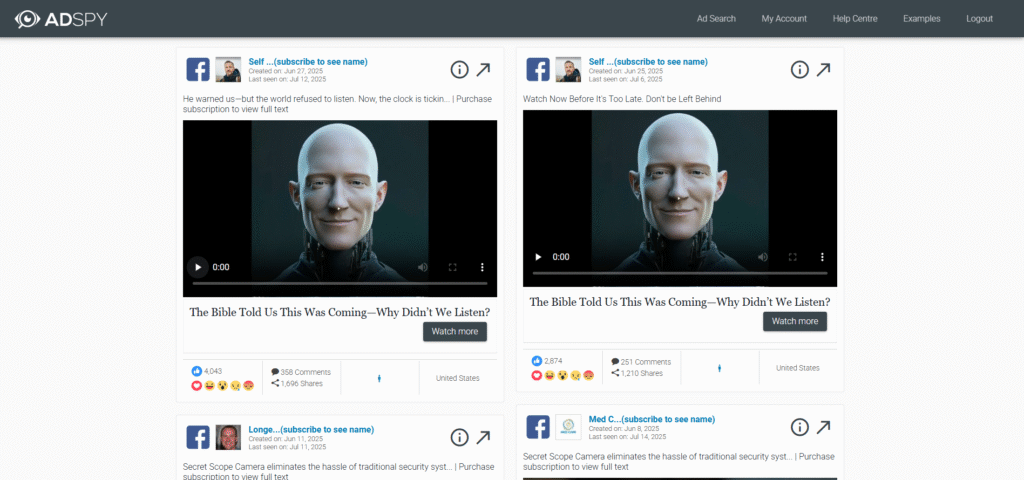Open more options on Jun 25 video

tap(822, 257)
